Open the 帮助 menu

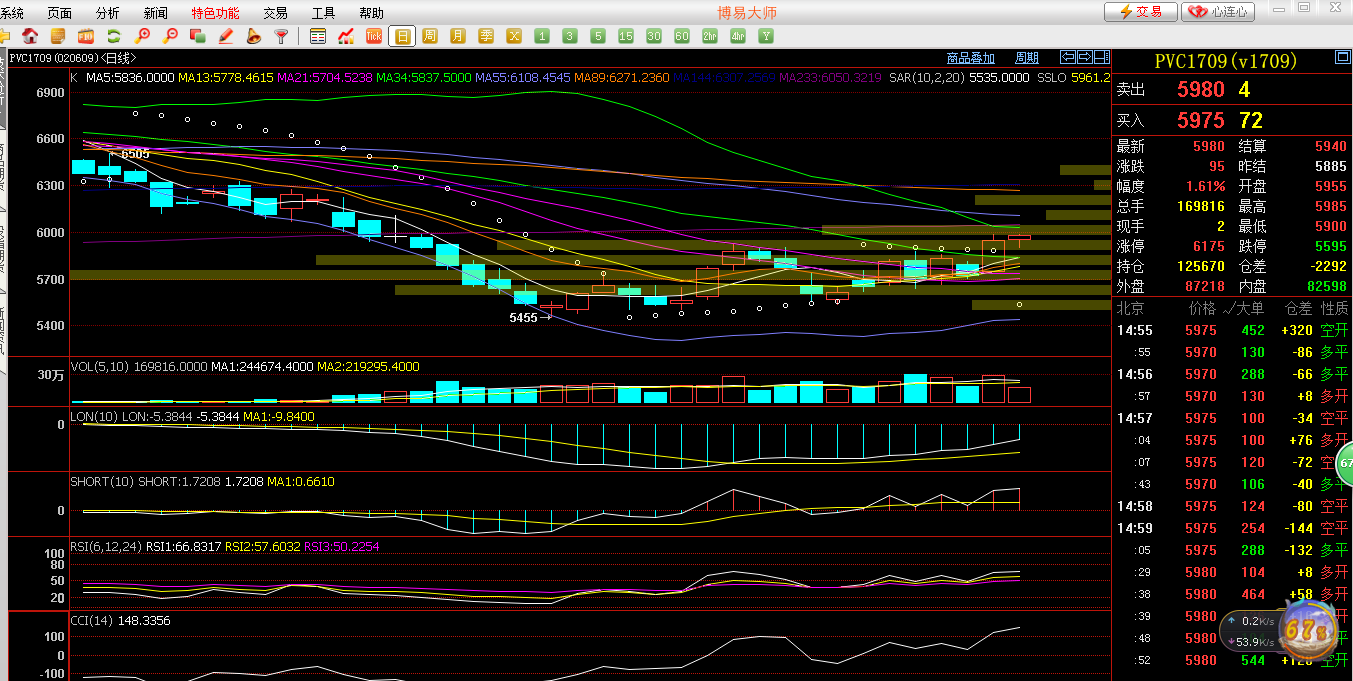(371, 13)
